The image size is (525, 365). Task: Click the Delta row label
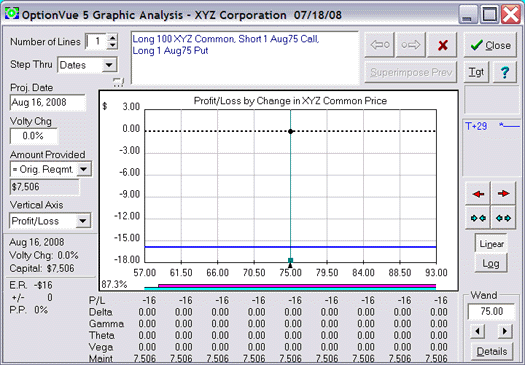tap(100, 312)
